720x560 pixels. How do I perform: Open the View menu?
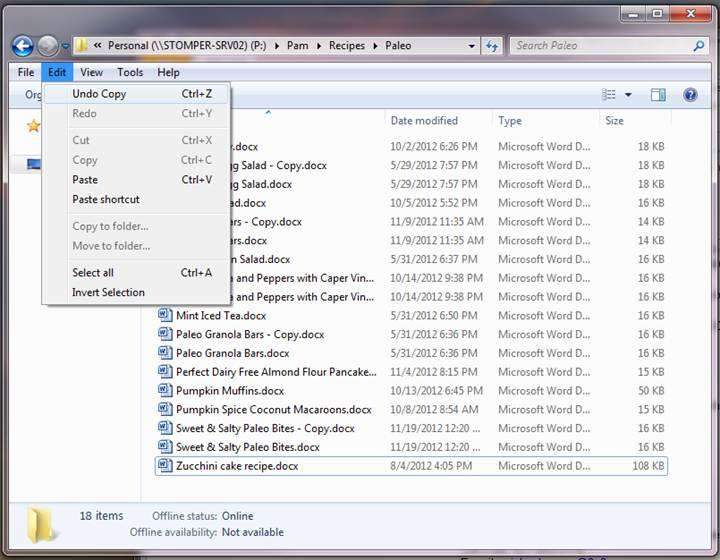pos(91,72)
